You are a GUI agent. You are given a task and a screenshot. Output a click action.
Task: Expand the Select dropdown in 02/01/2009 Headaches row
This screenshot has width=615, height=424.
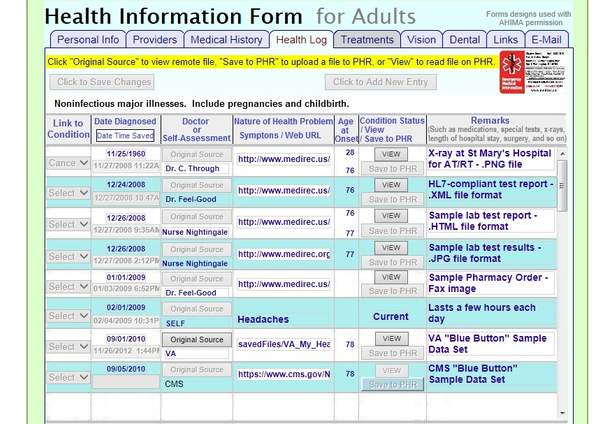pos(68,316)
